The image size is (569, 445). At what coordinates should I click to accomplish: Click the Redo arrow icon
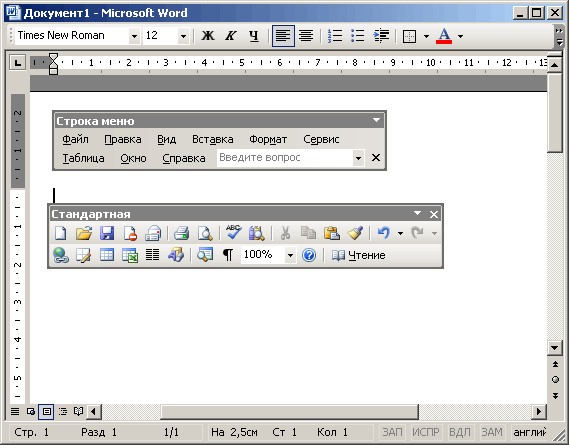click(417, 233)
